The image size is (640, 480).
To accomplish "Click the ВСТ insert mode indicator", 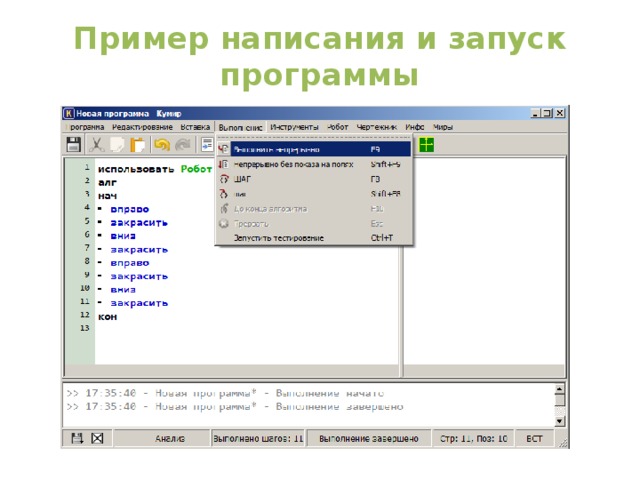I will point(534,438).
